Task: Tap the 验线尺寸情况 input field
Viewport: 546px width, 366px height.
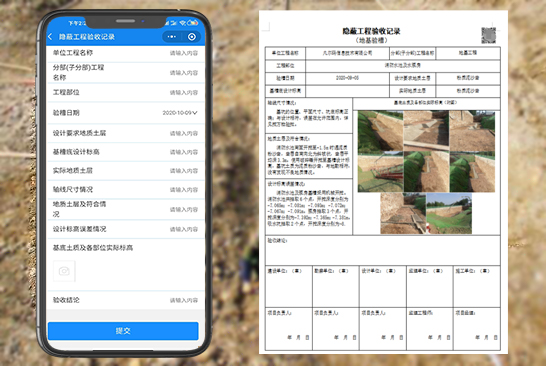Action: coord(125,189)
